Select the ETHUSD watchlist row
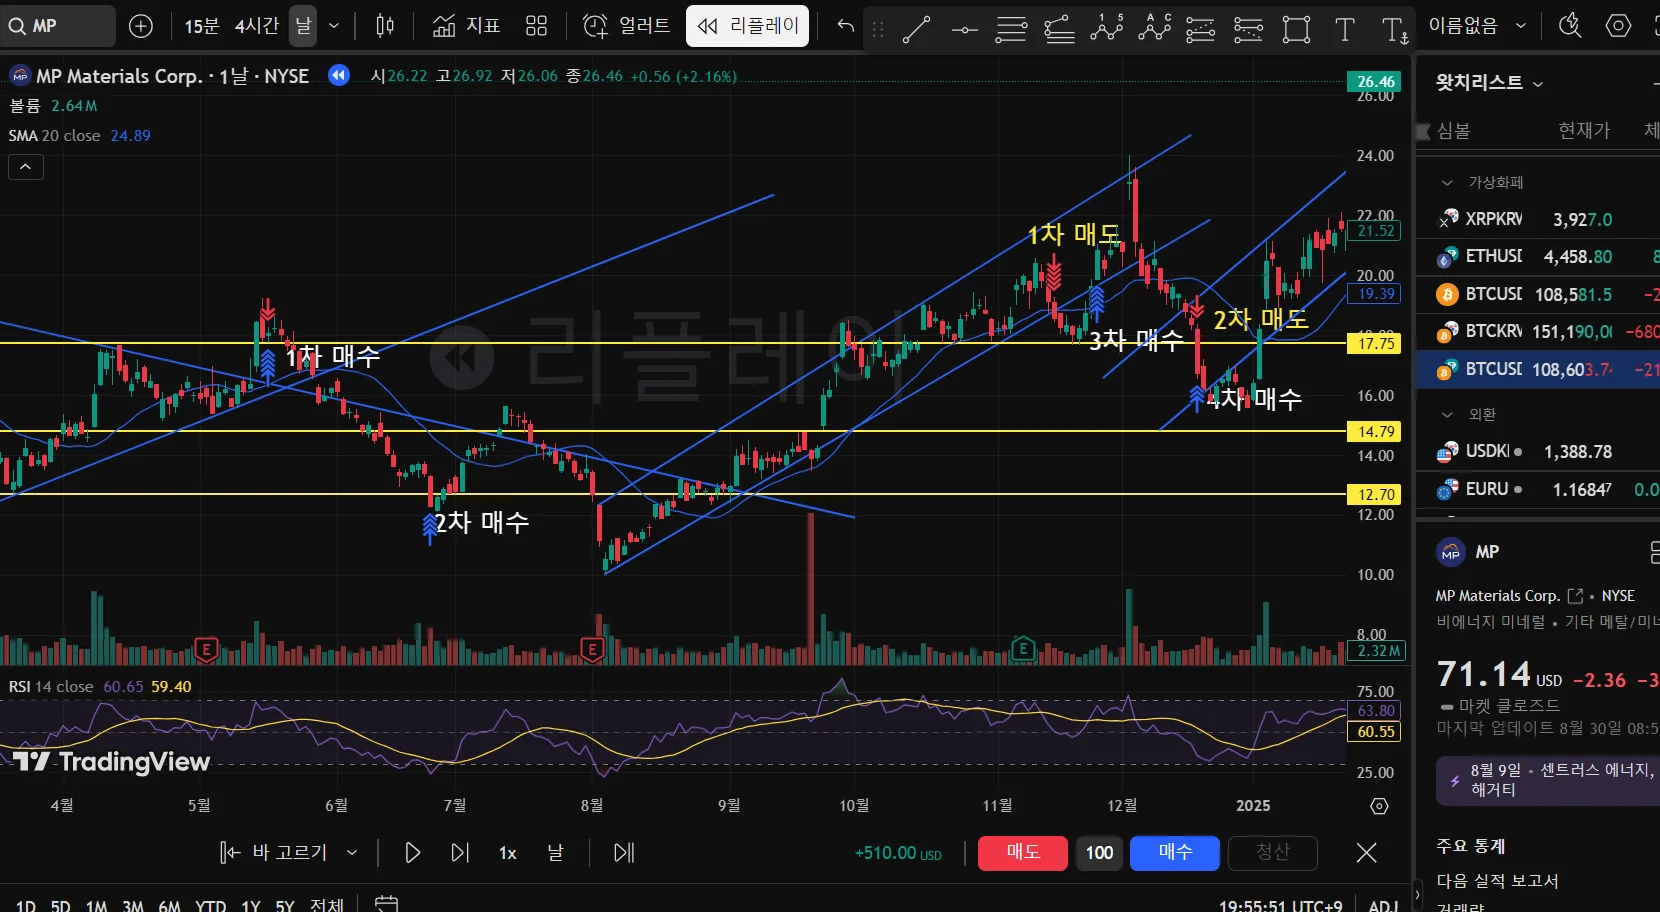This screenshot has width=1660, height=912. [1538, 257]
